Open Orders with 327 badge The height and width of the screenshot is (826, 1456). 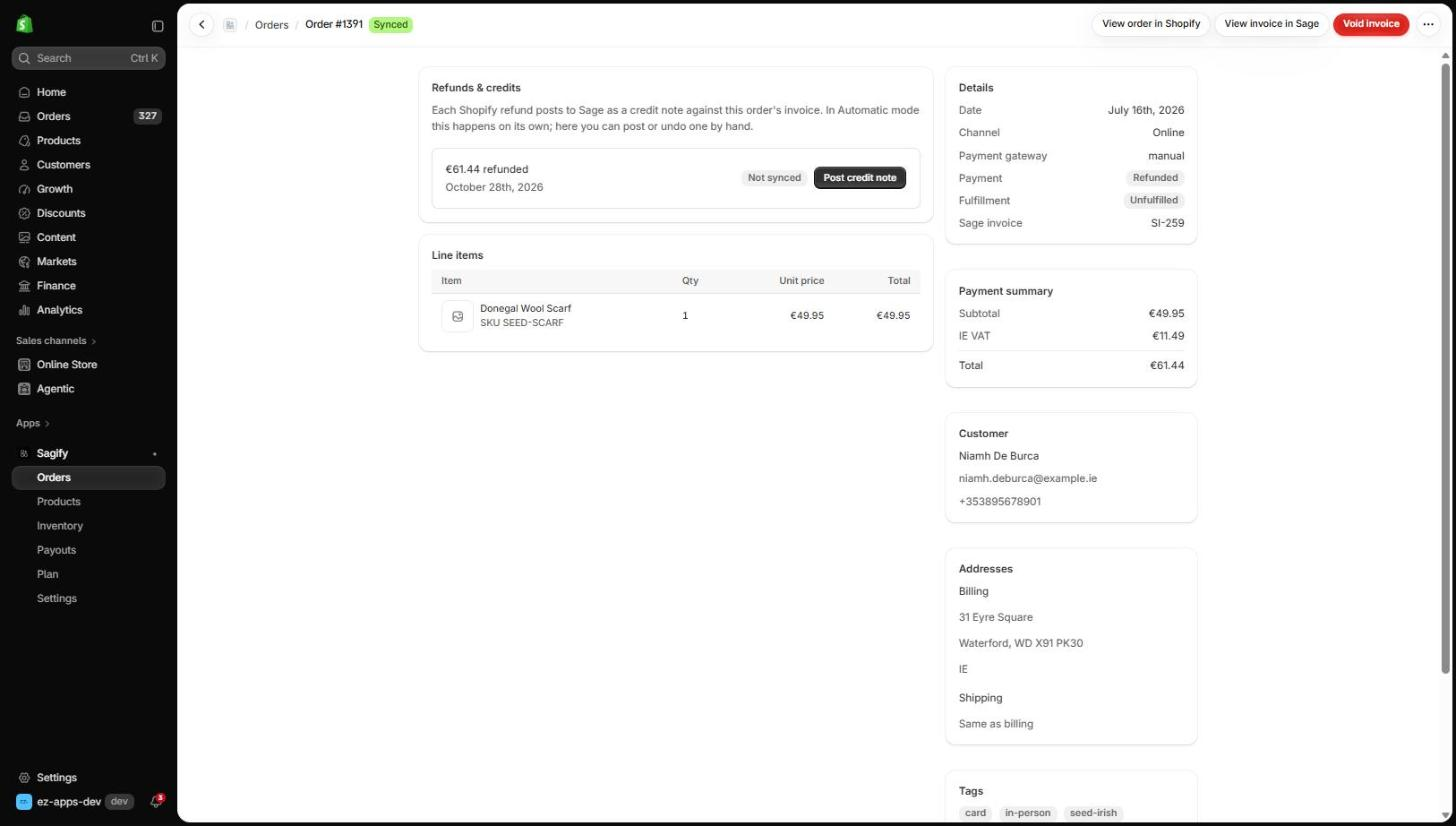[88, 116]
